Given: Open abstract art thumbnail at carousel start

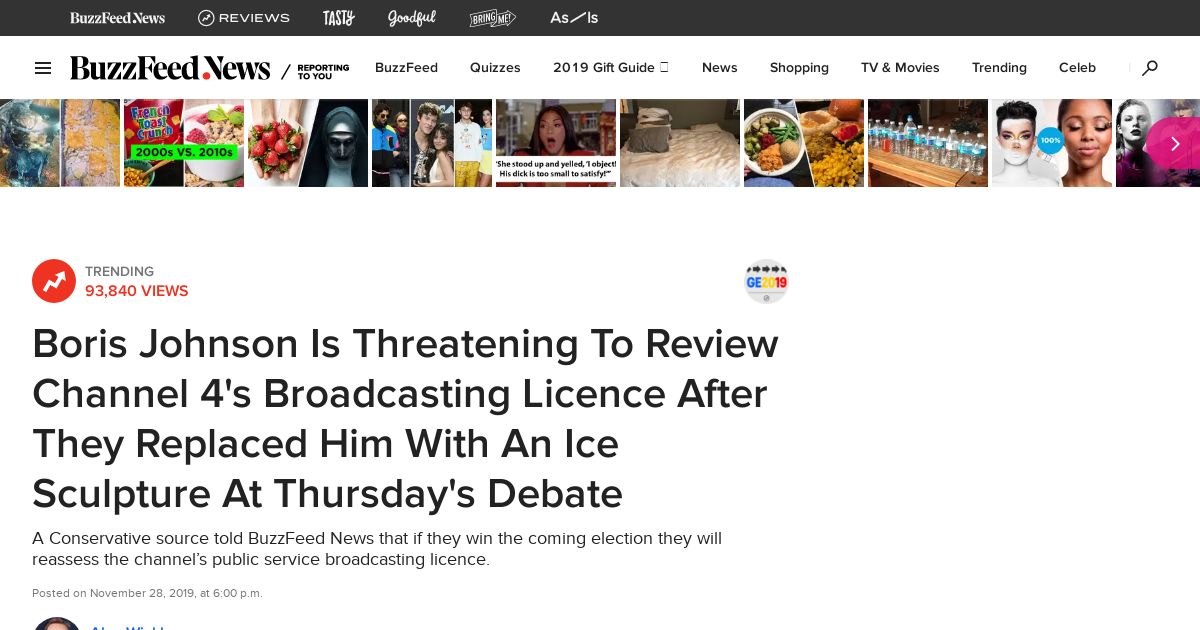Looking at the screenshot, I should point(60,143).
